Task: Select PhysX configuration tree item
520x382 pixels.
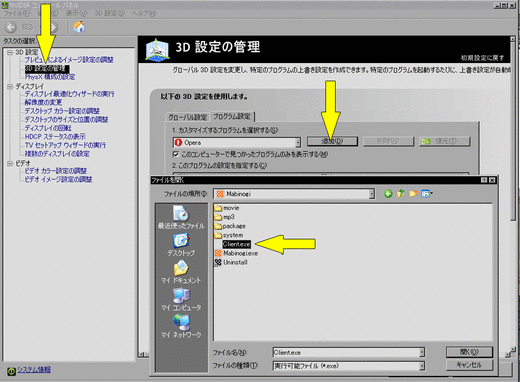Action: pyautogui.click(x=50, y=77)
